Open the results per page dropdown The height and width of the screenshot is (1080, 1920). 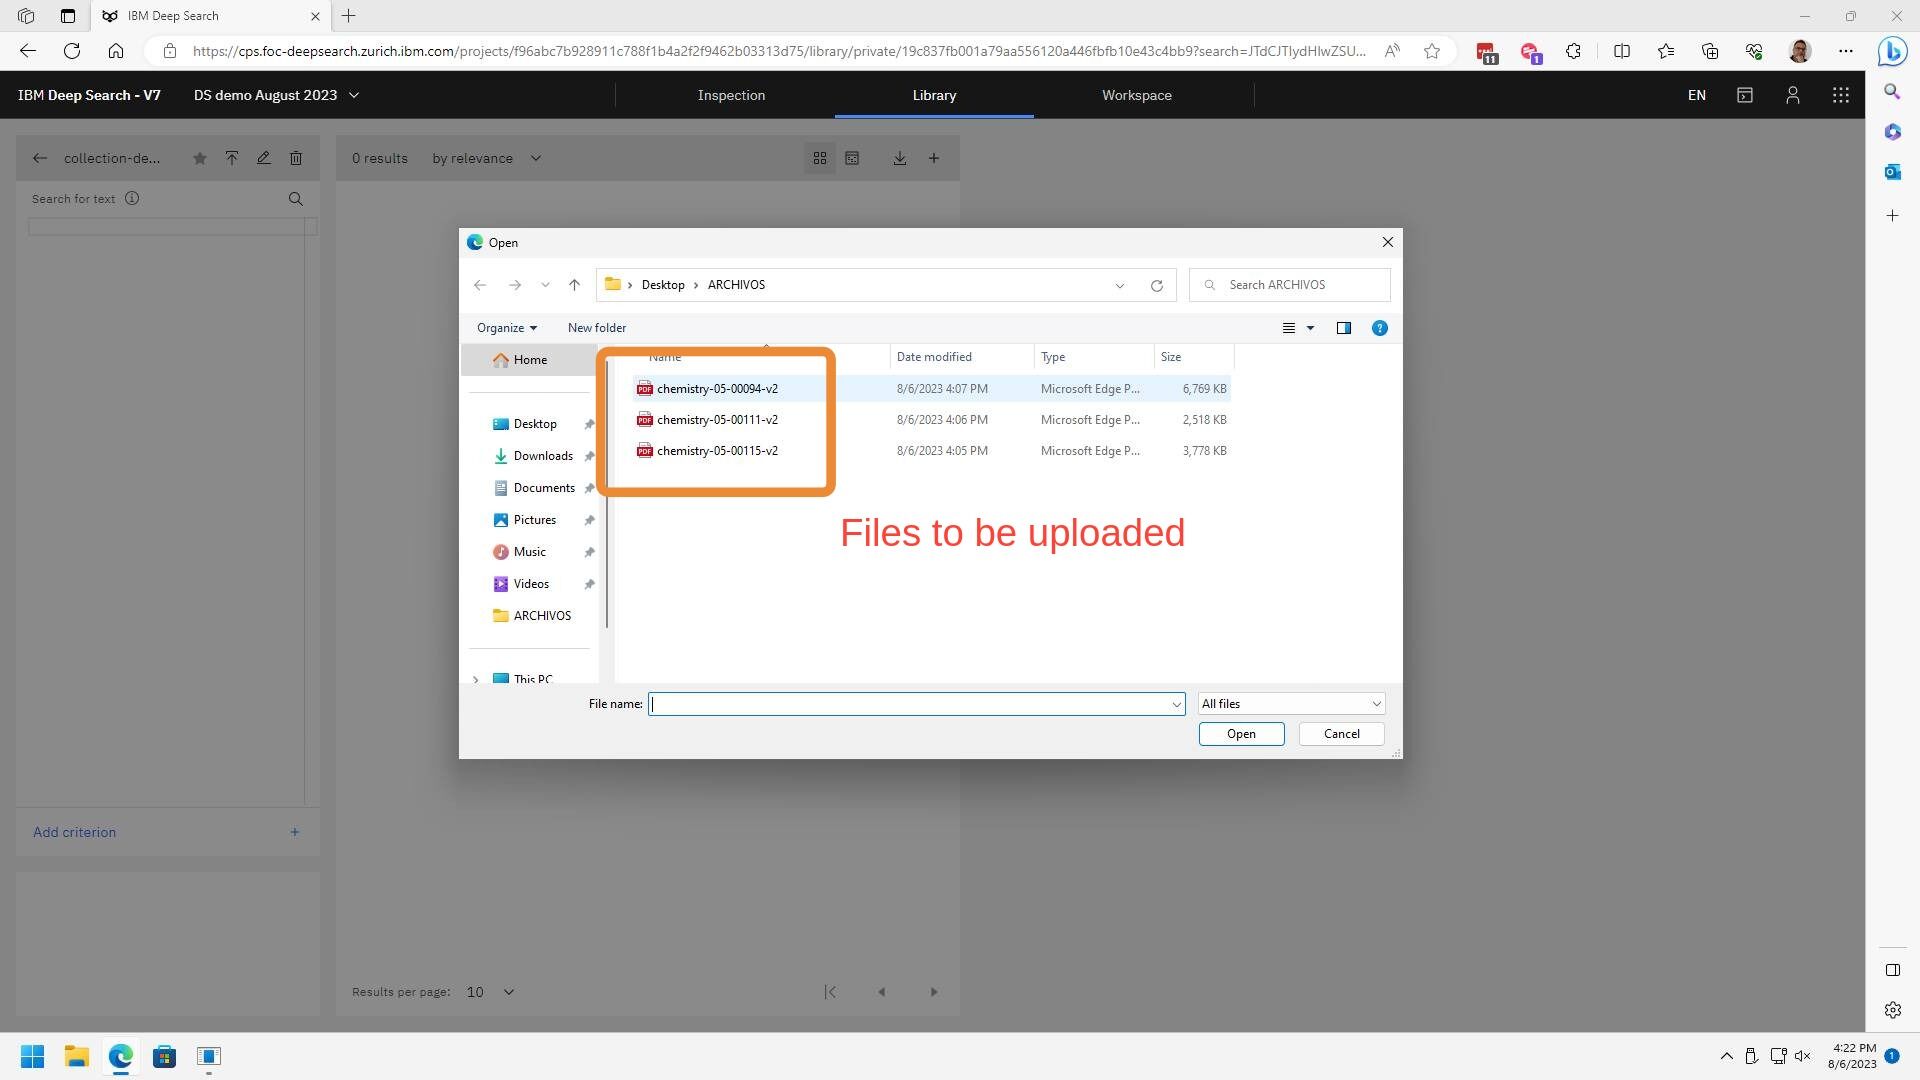(491, 992)
